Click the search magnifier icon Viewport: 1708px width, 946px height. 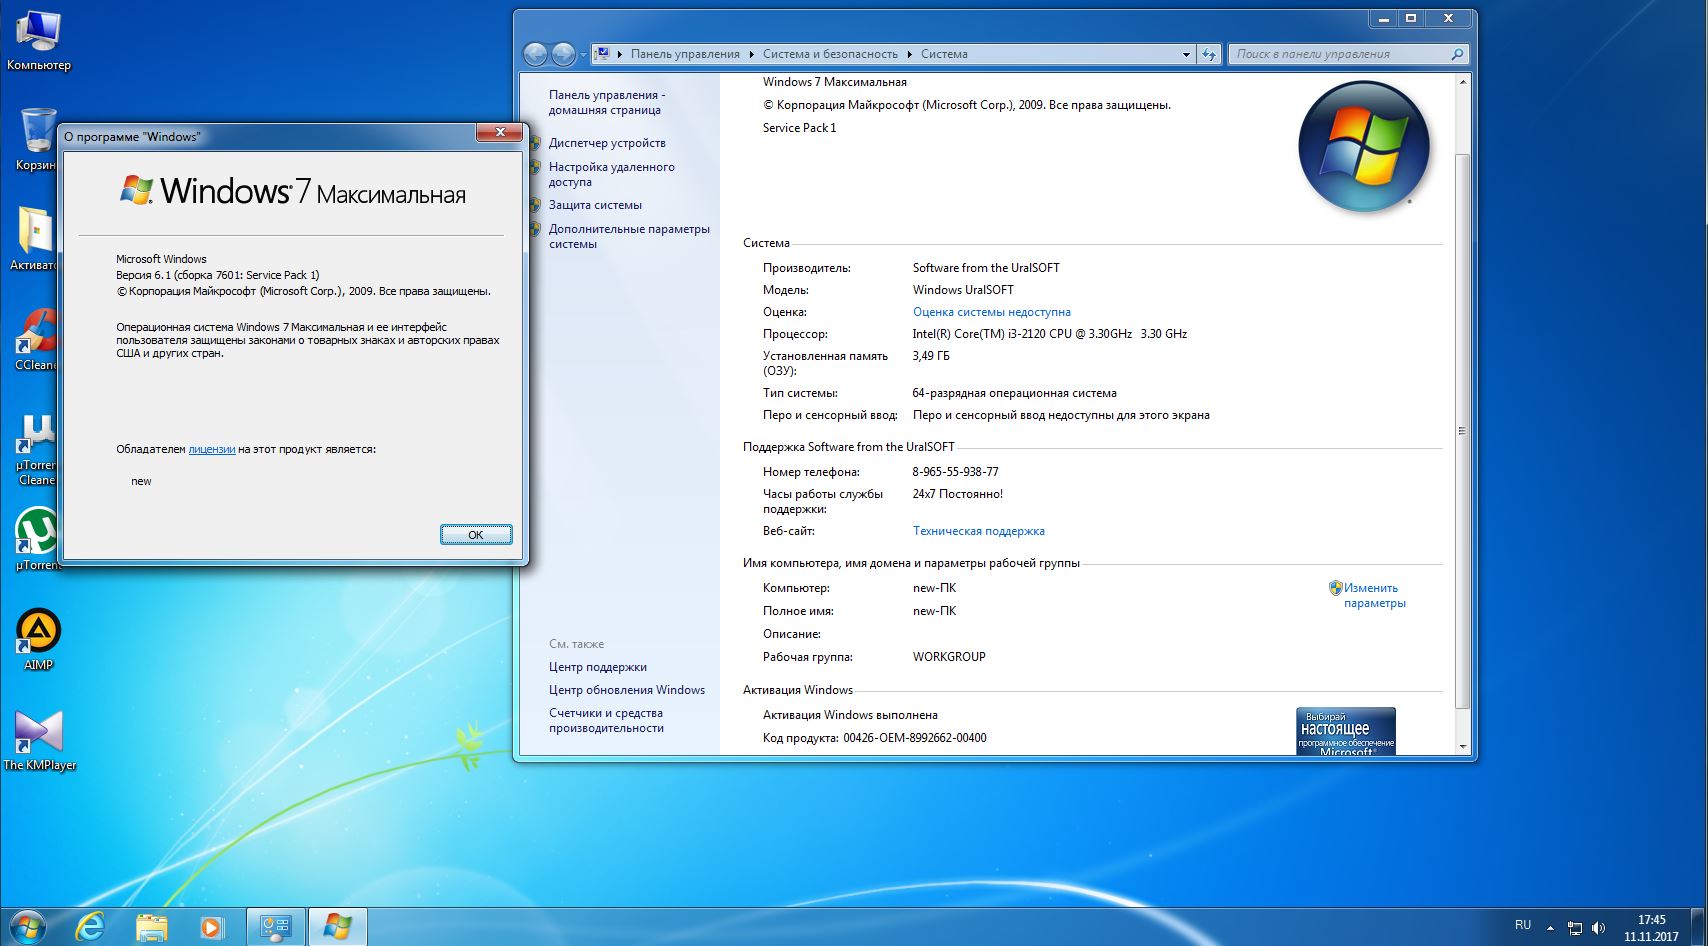1457,54
